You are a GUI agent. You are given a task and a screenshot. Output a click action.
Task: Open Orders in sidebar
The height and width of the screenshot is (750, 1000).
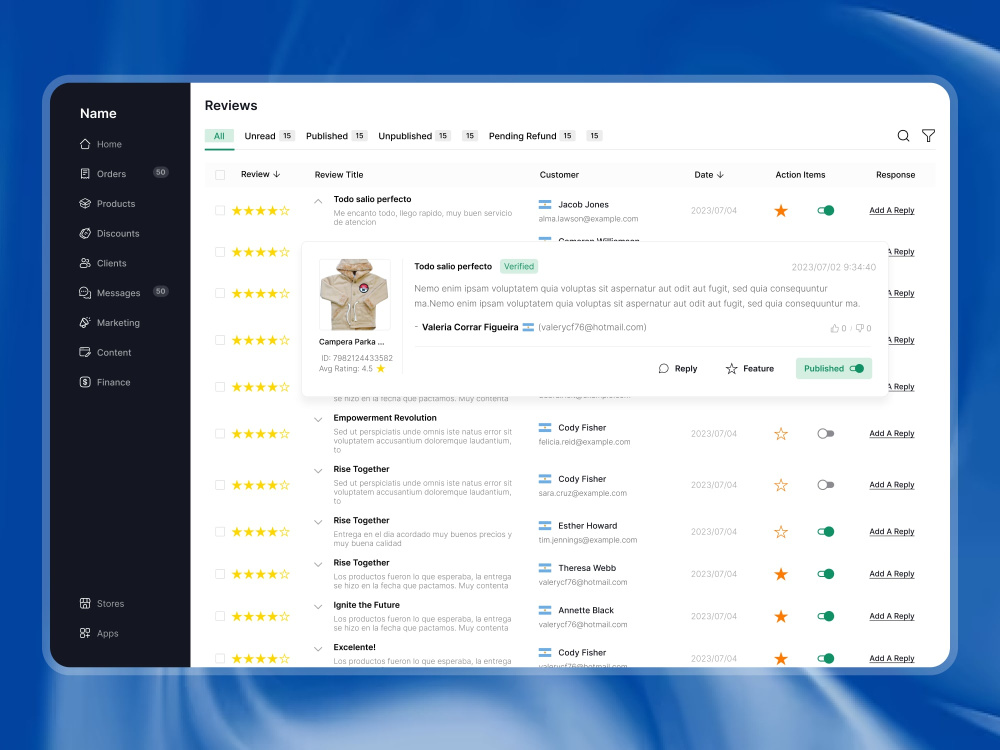[x=103, y=173]
